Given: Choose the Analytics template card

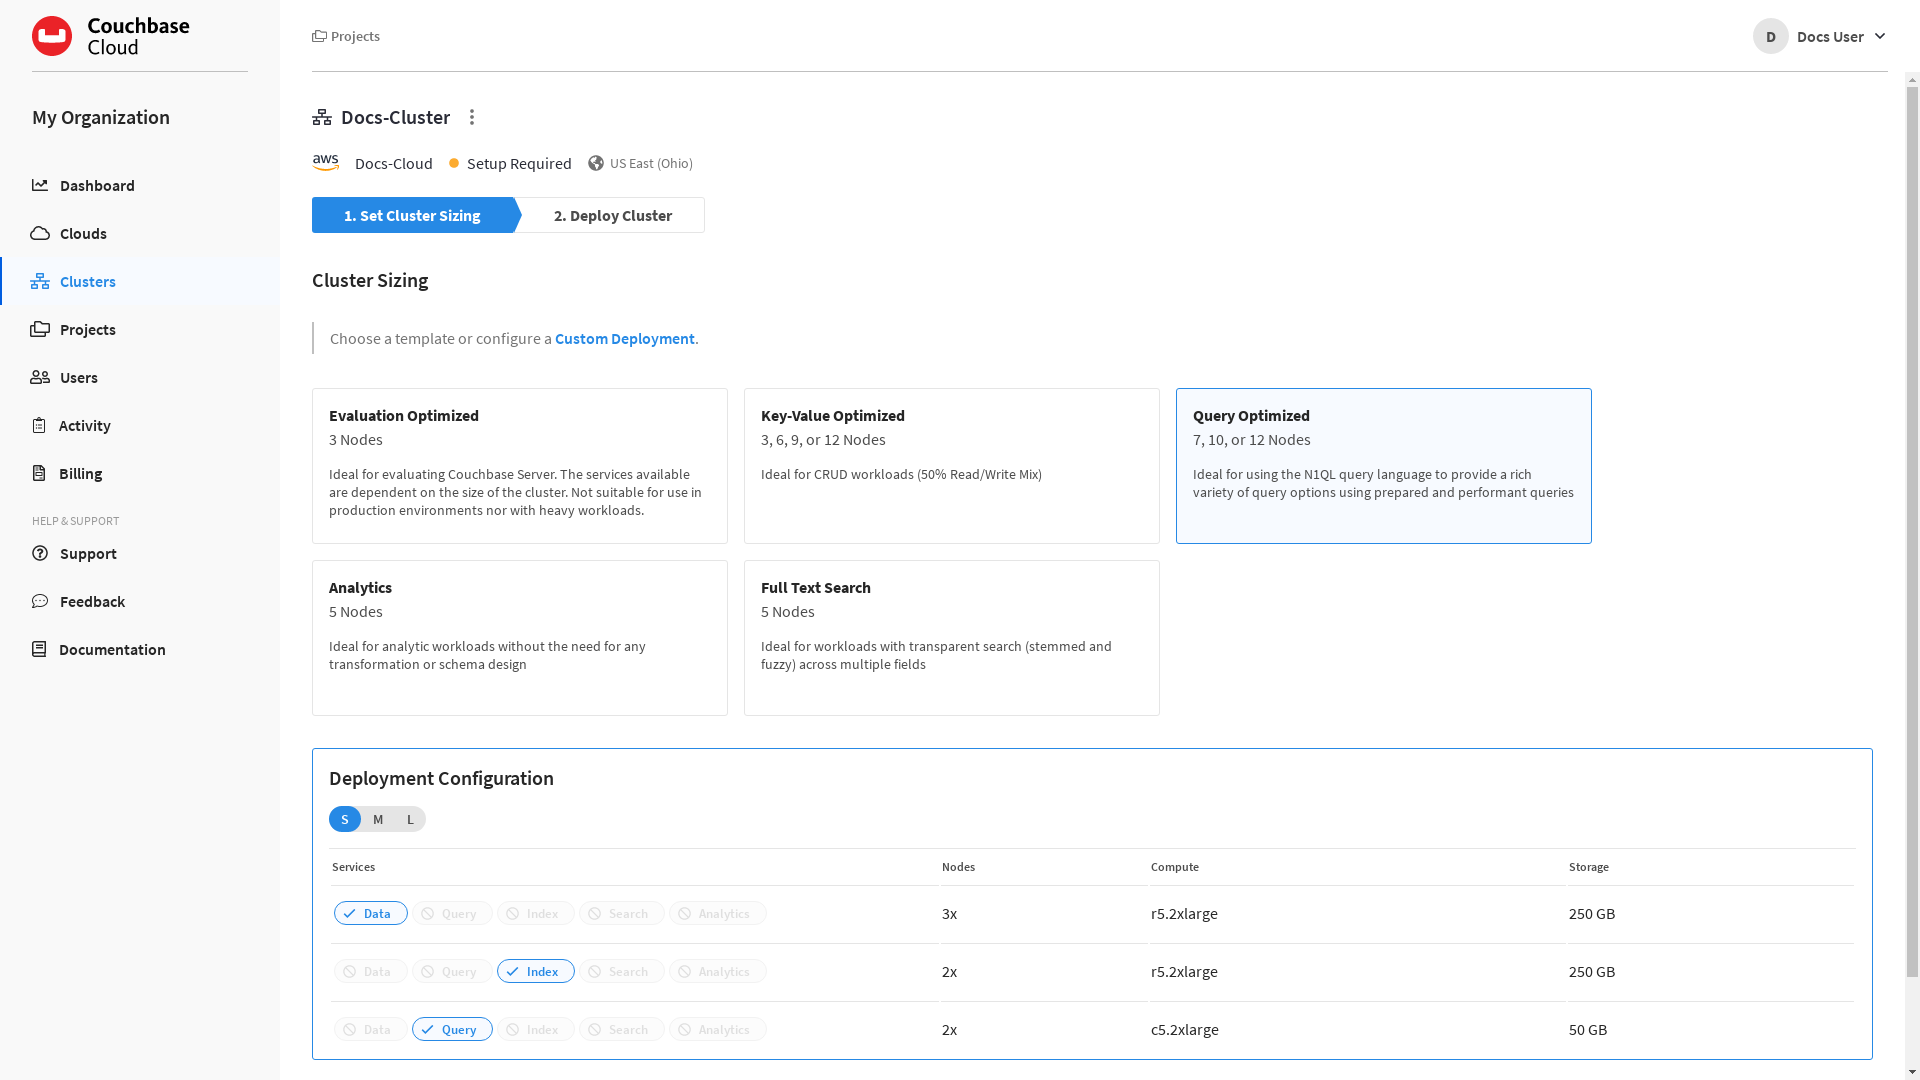Looking at the screenshot, I should 520,638.
